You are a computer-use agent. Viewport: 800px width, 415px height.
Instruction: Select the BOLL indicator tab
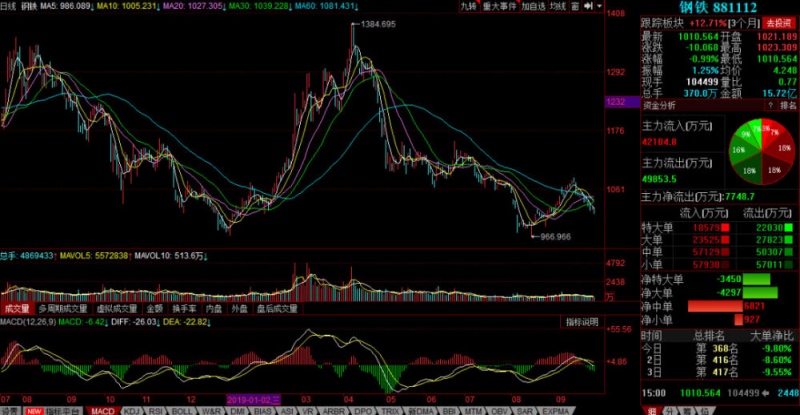[183, 410]
